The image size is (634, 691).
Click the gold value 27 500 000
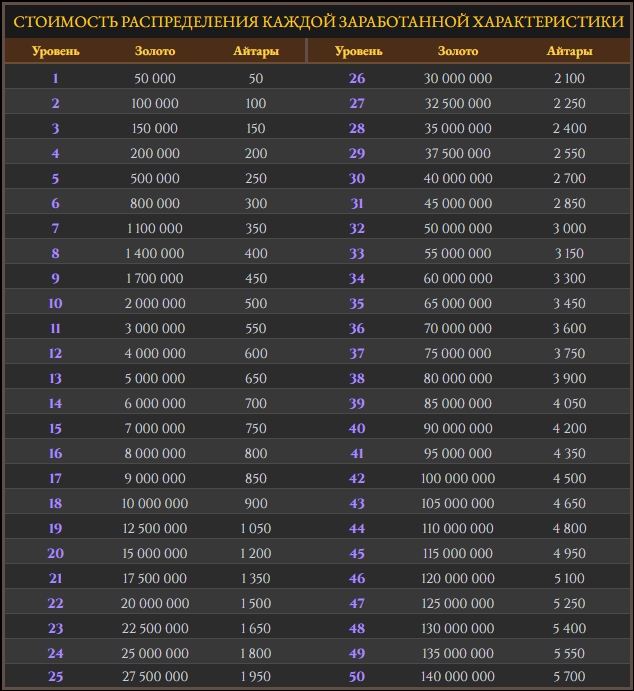click(x=155, y=678)
